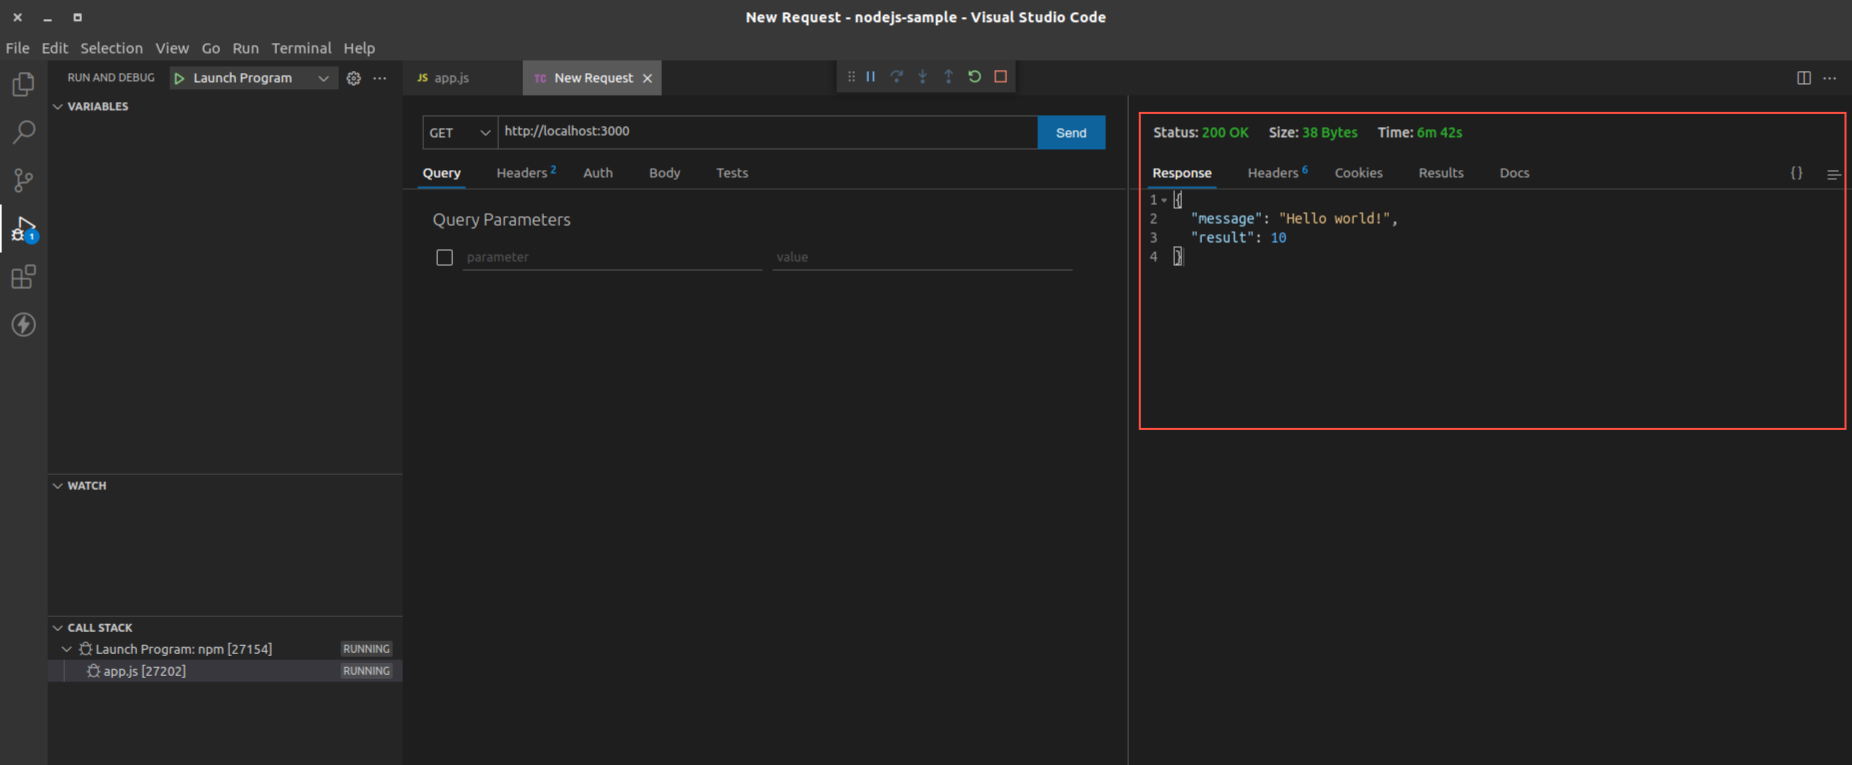
Task: Open the Terminal menu
Action: click(x=301, y=48)
